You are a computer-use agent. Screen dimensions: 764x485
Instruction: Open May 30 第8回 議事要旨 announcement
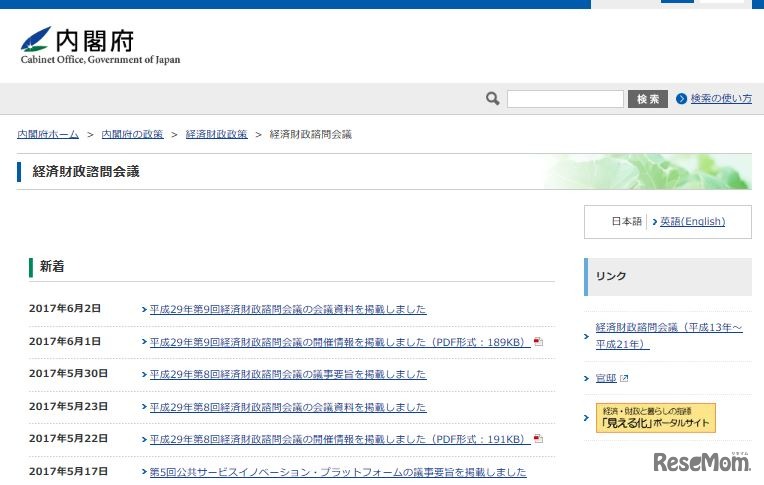click(x=288, y=374)
